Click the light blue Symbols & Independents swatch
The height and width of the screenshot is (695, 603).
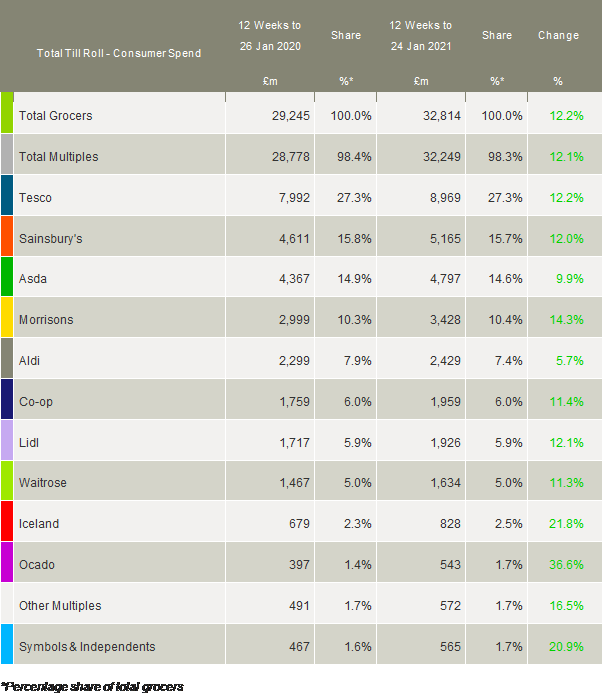point(6,645)
